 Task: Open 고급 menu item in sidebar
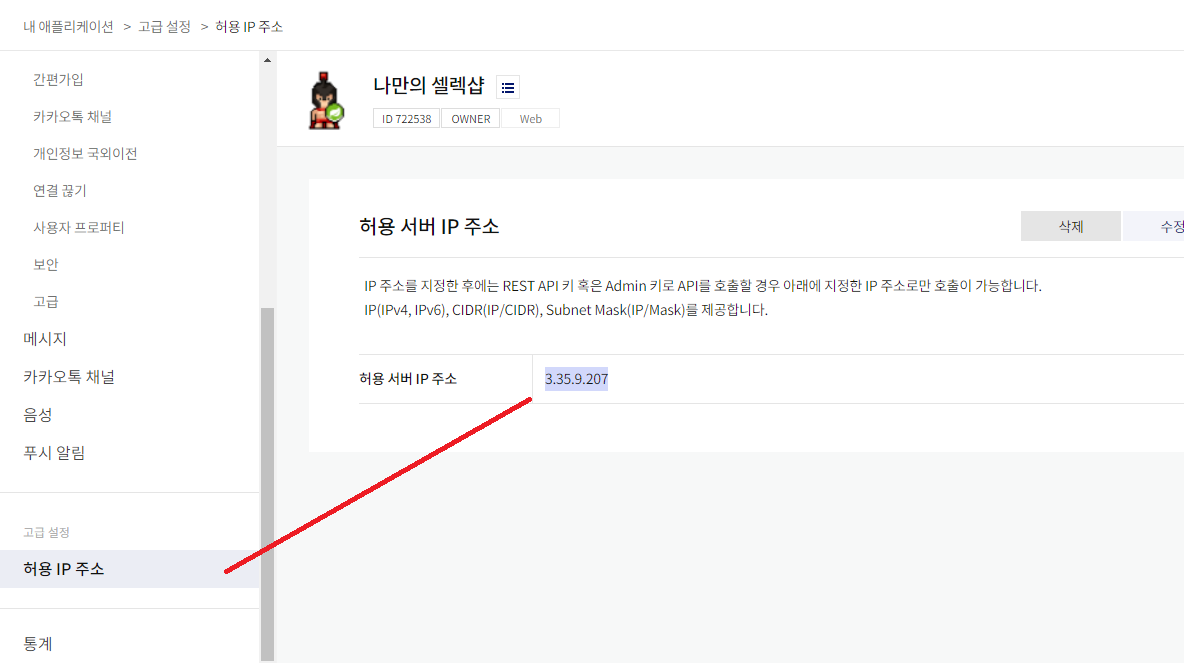point(45,301)
